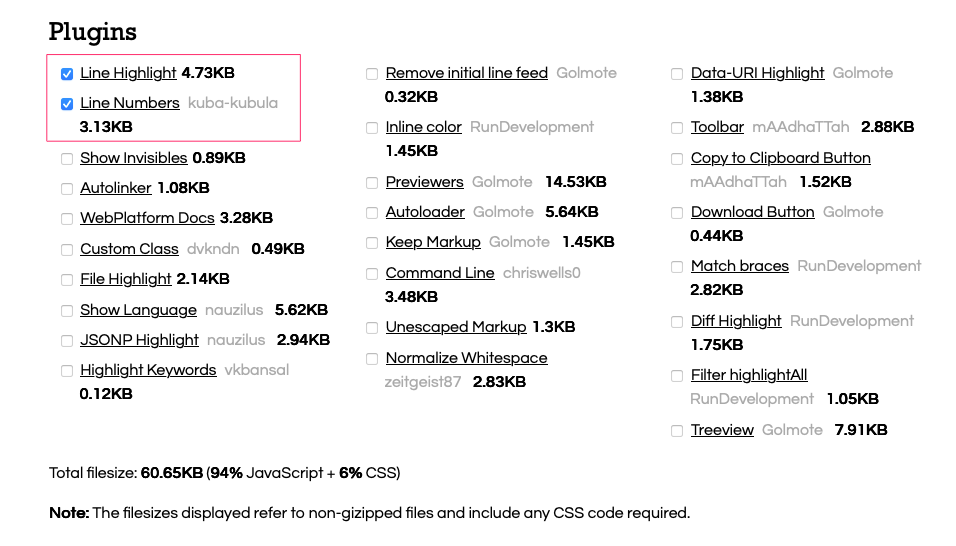Viewport: 956px width, 546px height.
Task: Check the Autoloader plugin checkbox
Action: click(372, 213)
